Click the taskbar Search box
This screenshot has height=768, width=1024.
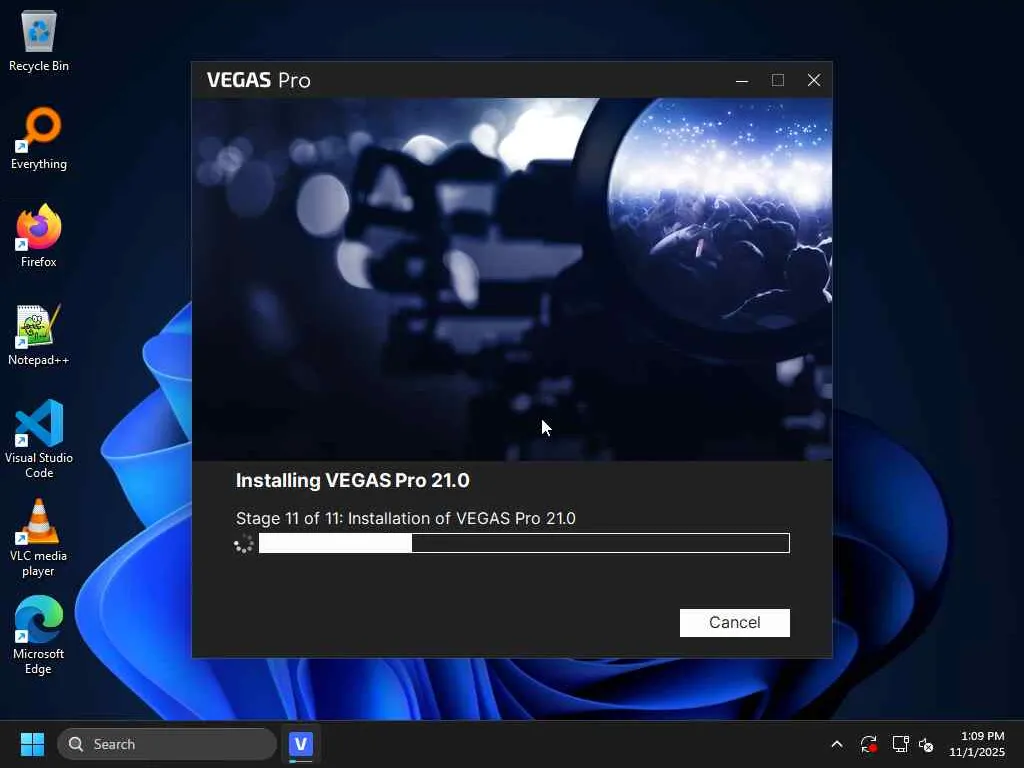[167, 744]
